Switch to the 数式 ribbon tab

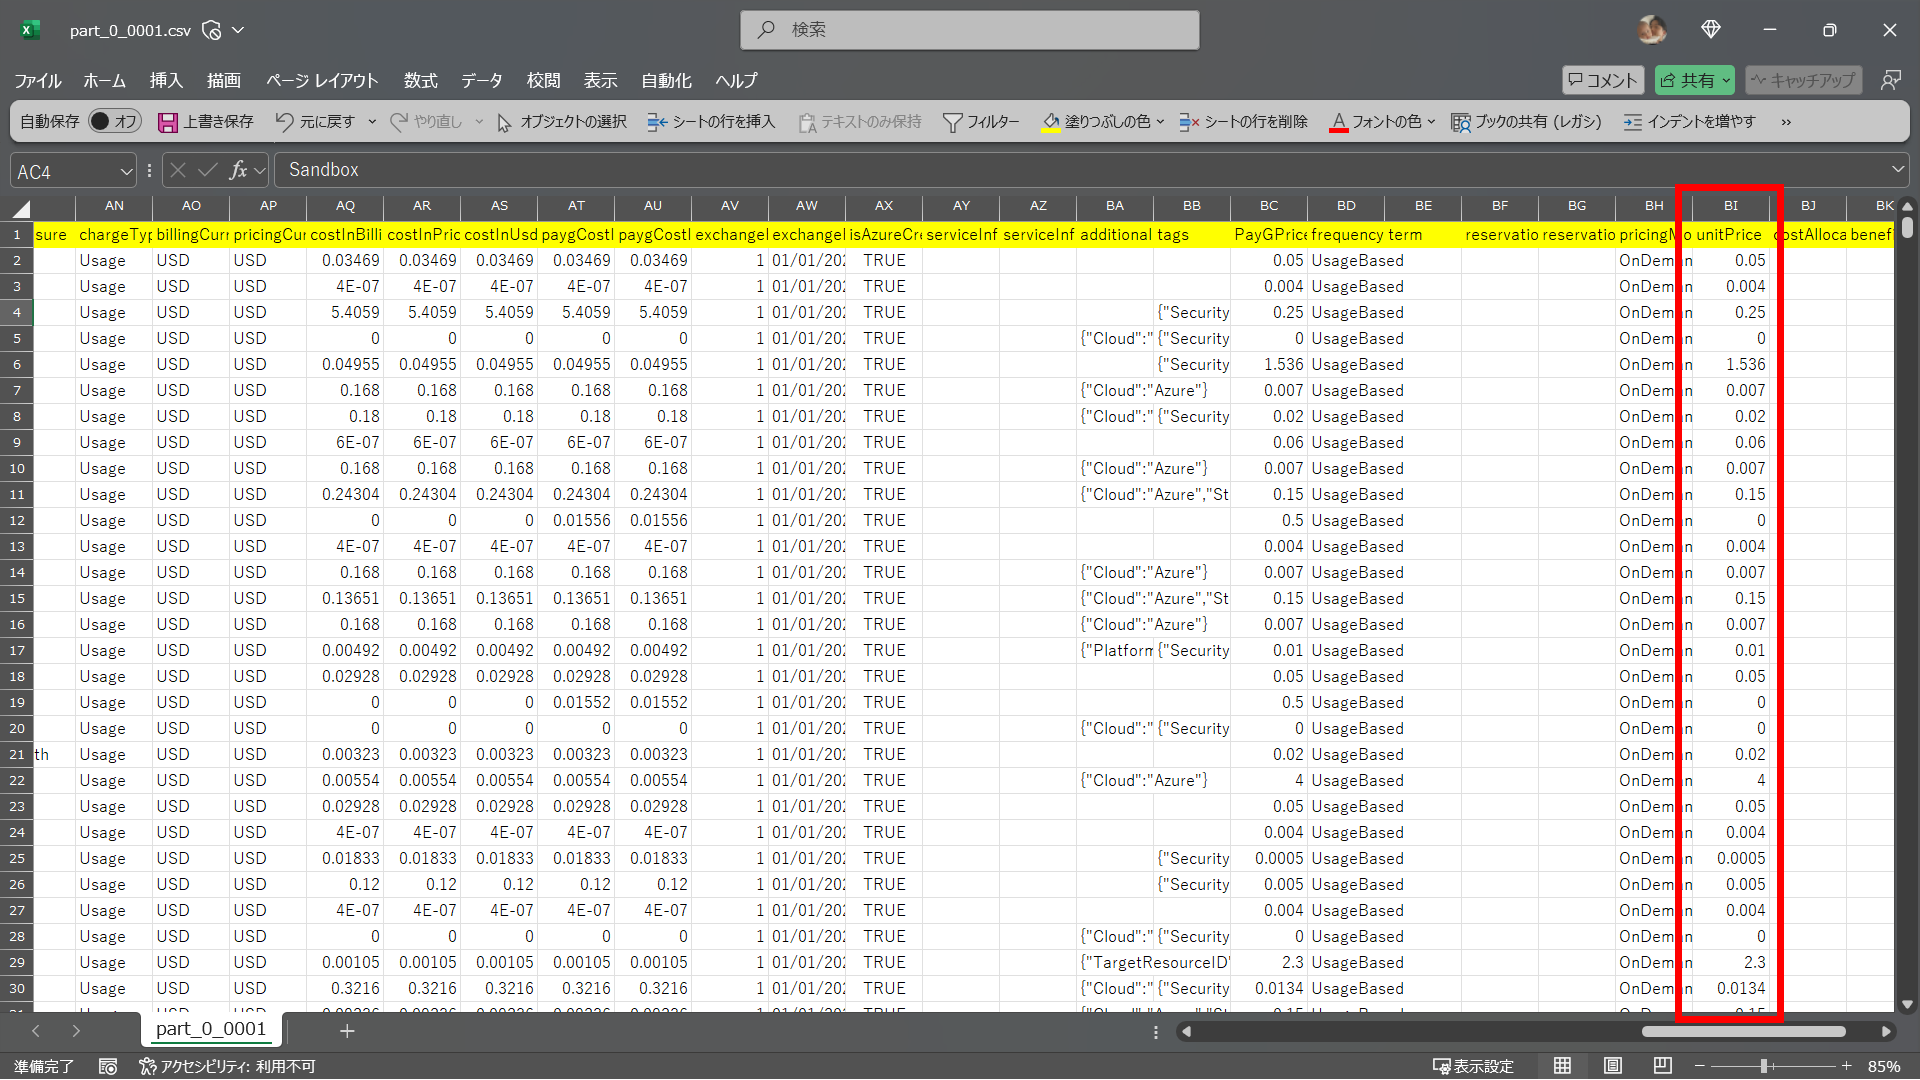click(x=420, y=81)
